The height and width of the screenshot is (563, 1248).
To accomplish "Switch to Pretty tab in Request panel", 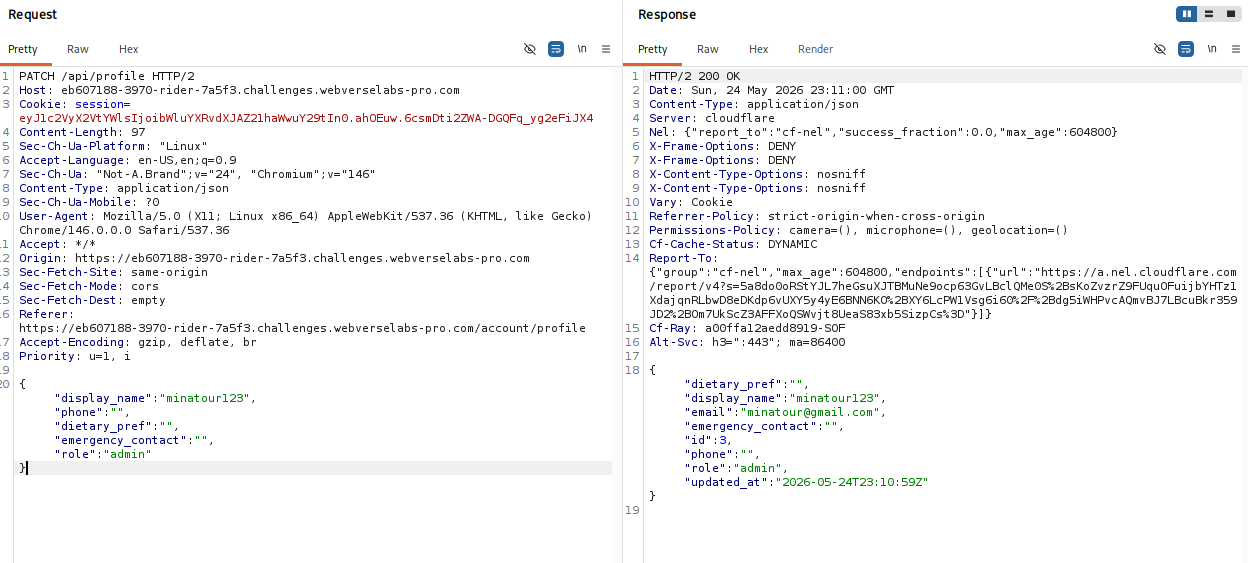I will click(x=23, y=49).
